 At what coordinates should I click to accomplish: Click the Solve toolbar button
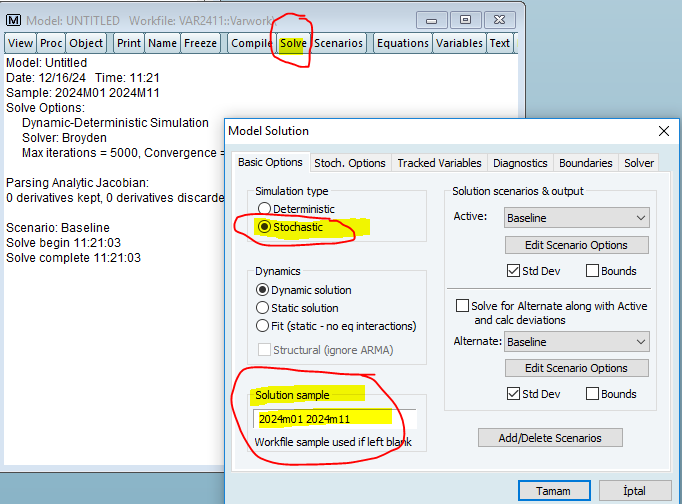(293, 43)
